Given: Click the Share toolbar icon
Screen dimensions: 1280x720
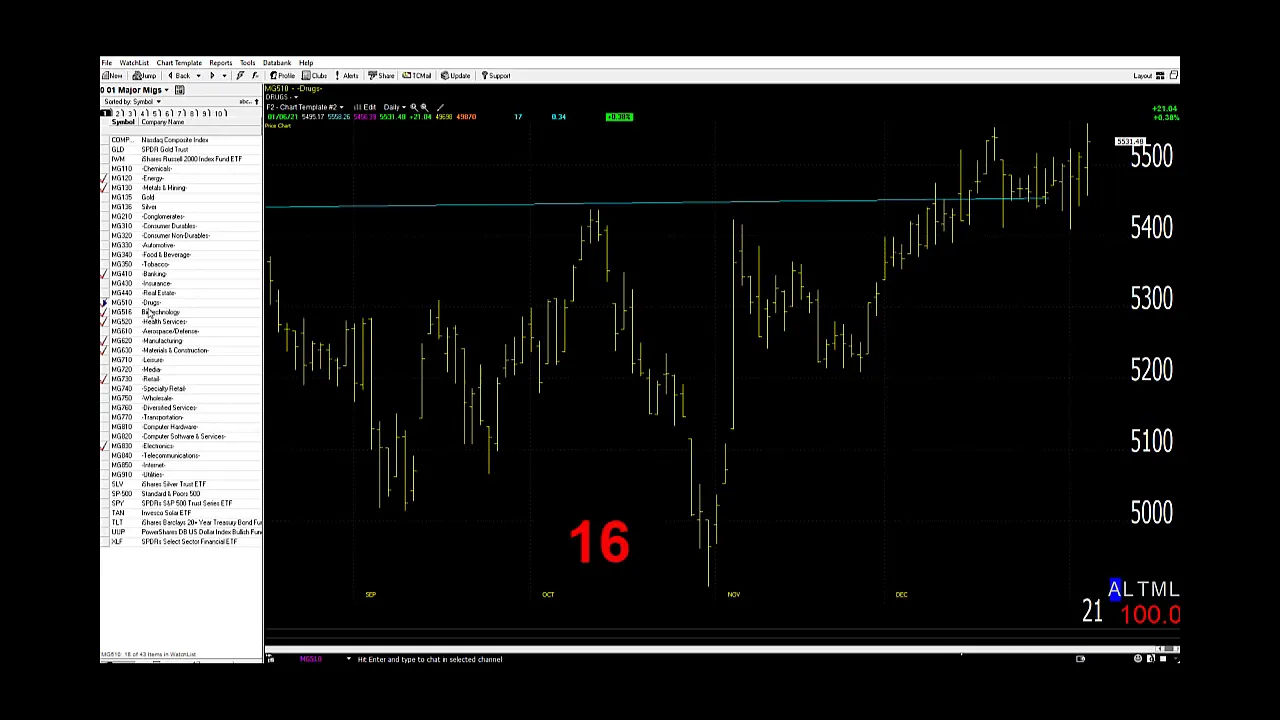Looking at the screenshot, I should [x=381, y=76].
